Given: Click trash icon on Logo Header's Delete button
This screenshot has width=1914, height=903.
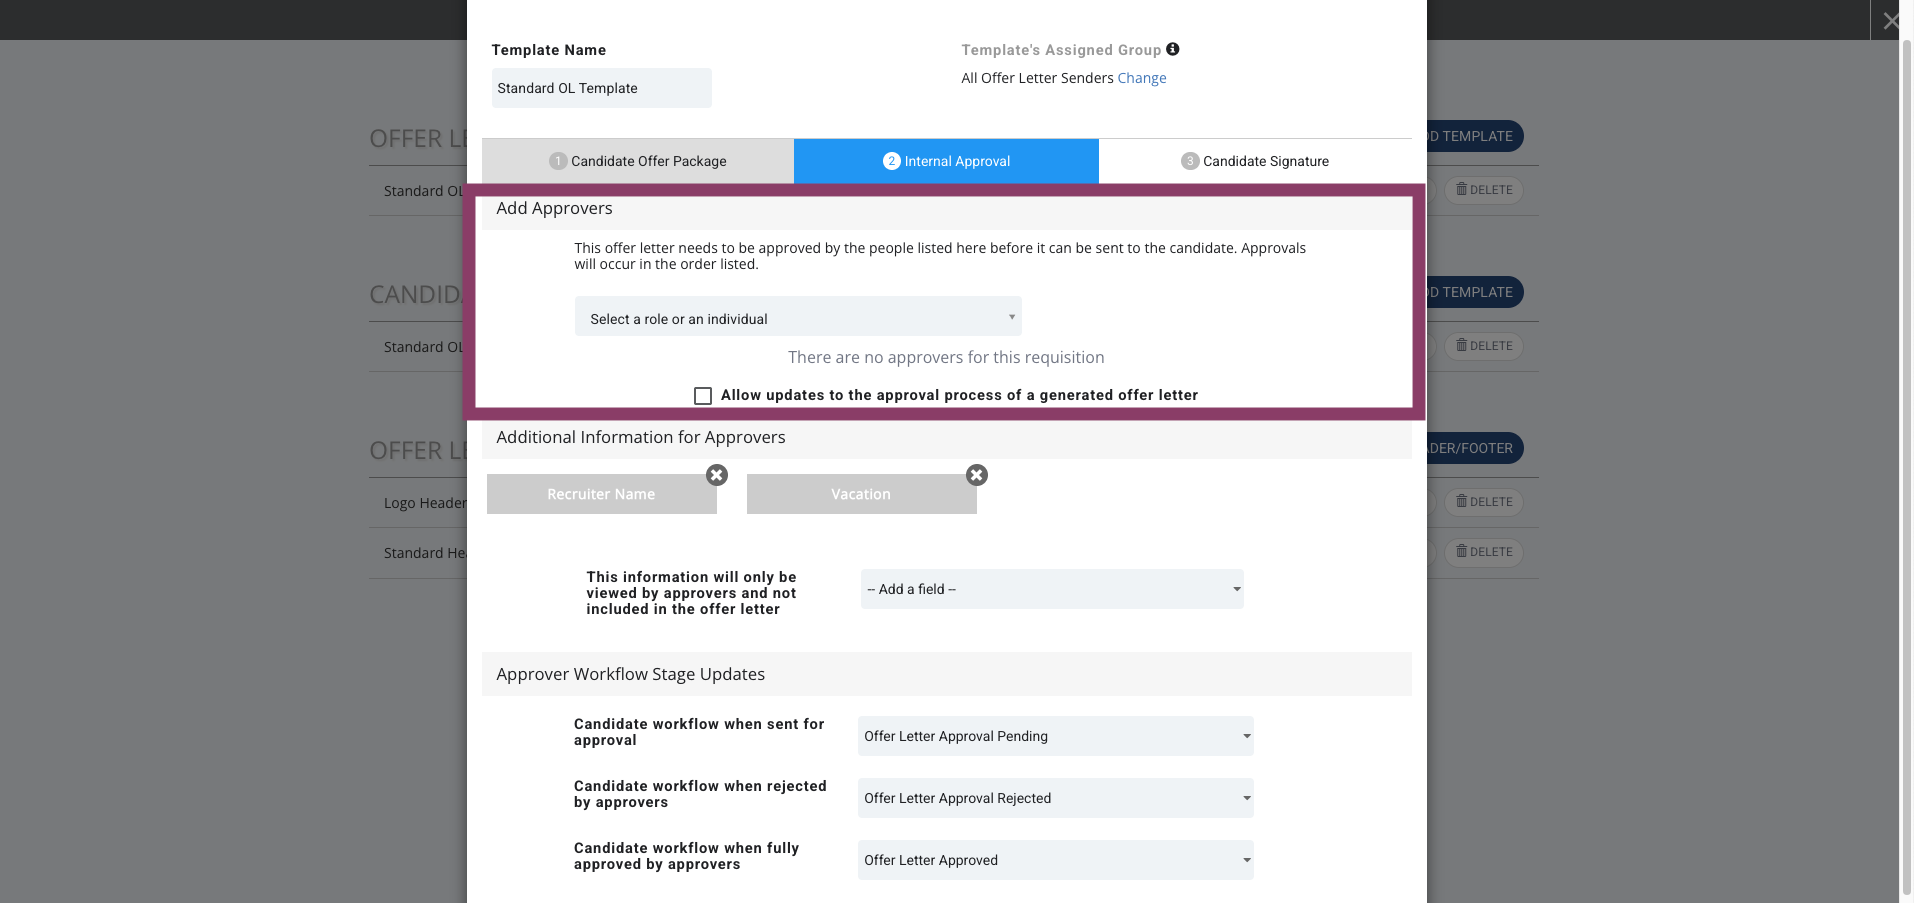Looking at the screenshot, I should point(1461,501).
